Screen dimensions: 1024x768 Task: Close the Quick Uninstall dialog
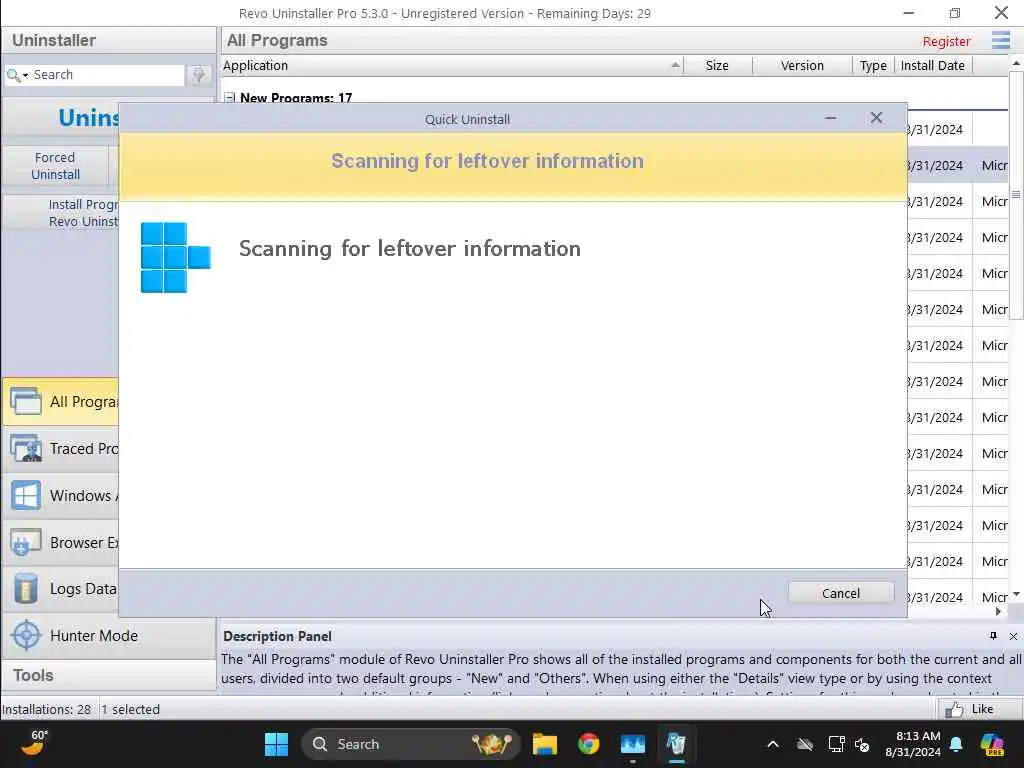pos(876,118)
